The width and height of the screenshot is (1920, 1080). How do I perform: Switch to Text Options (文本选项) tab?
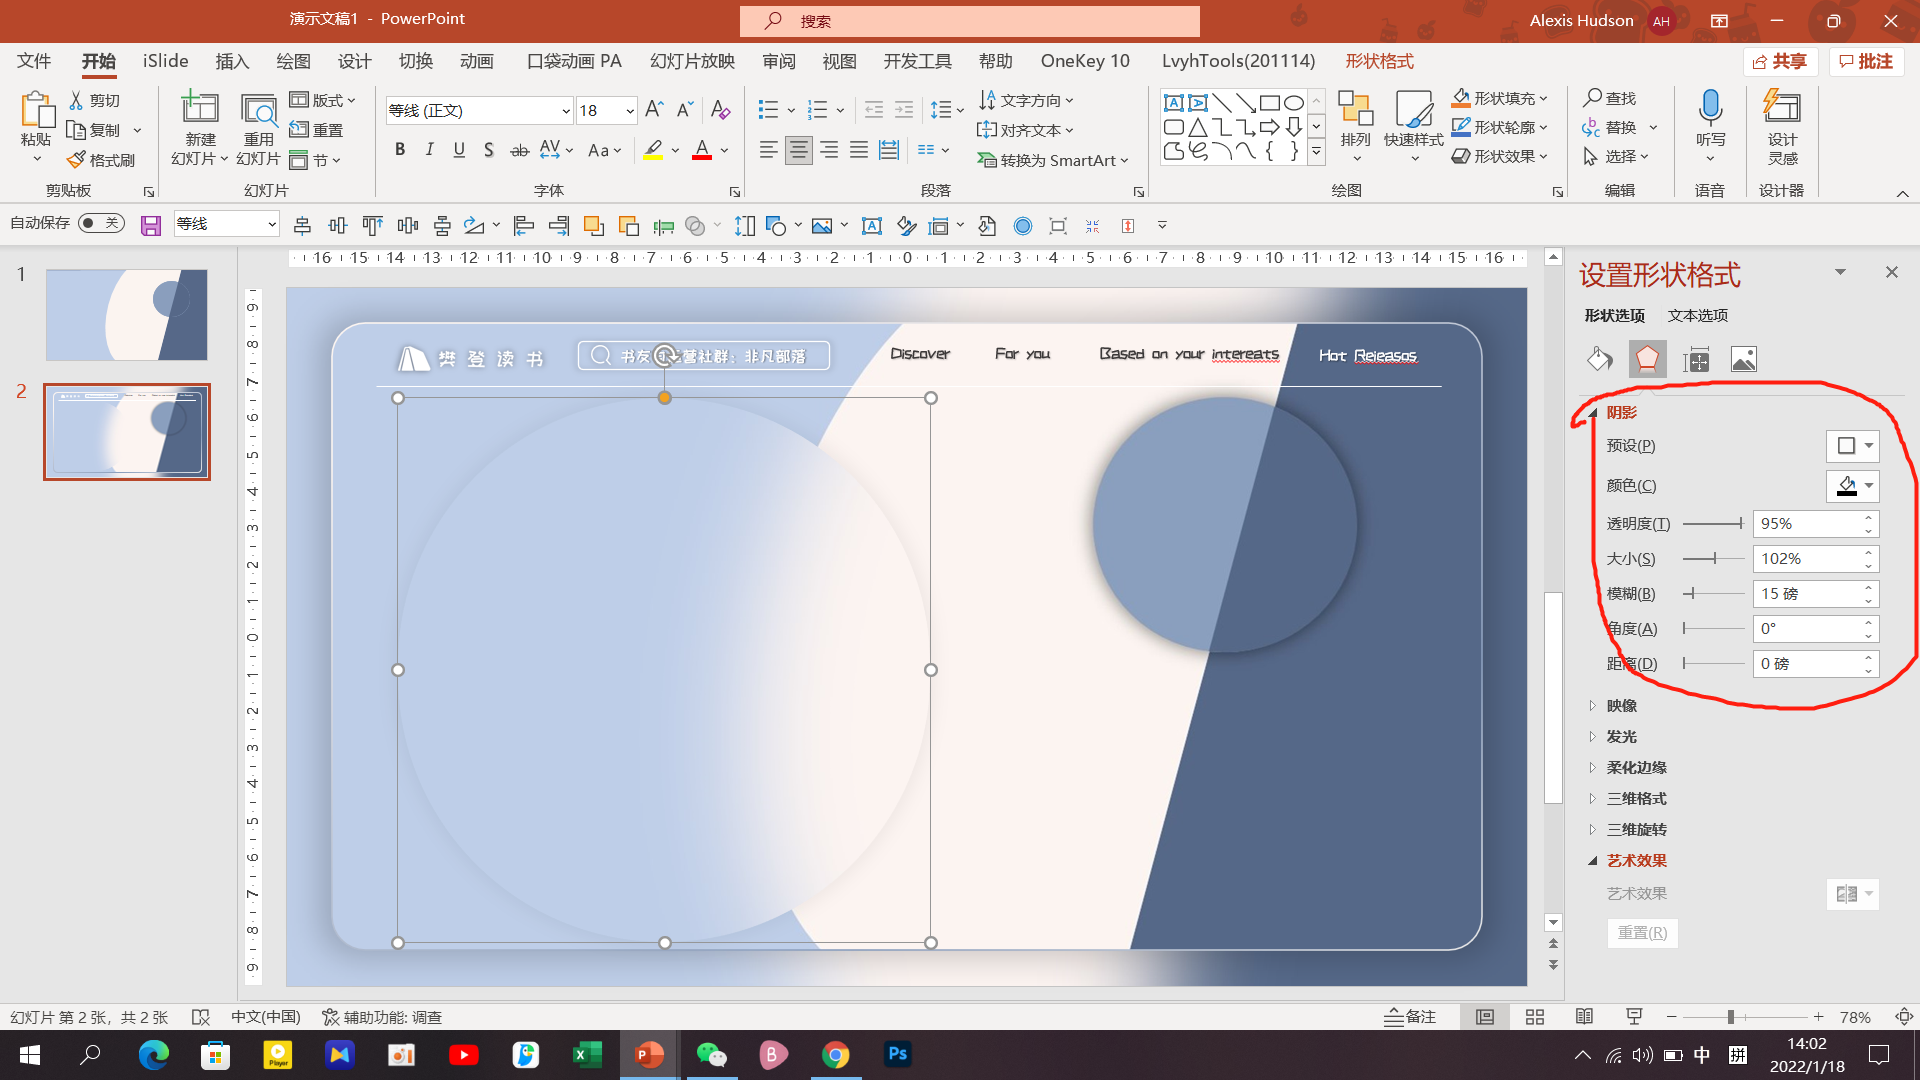[1697, 315]
